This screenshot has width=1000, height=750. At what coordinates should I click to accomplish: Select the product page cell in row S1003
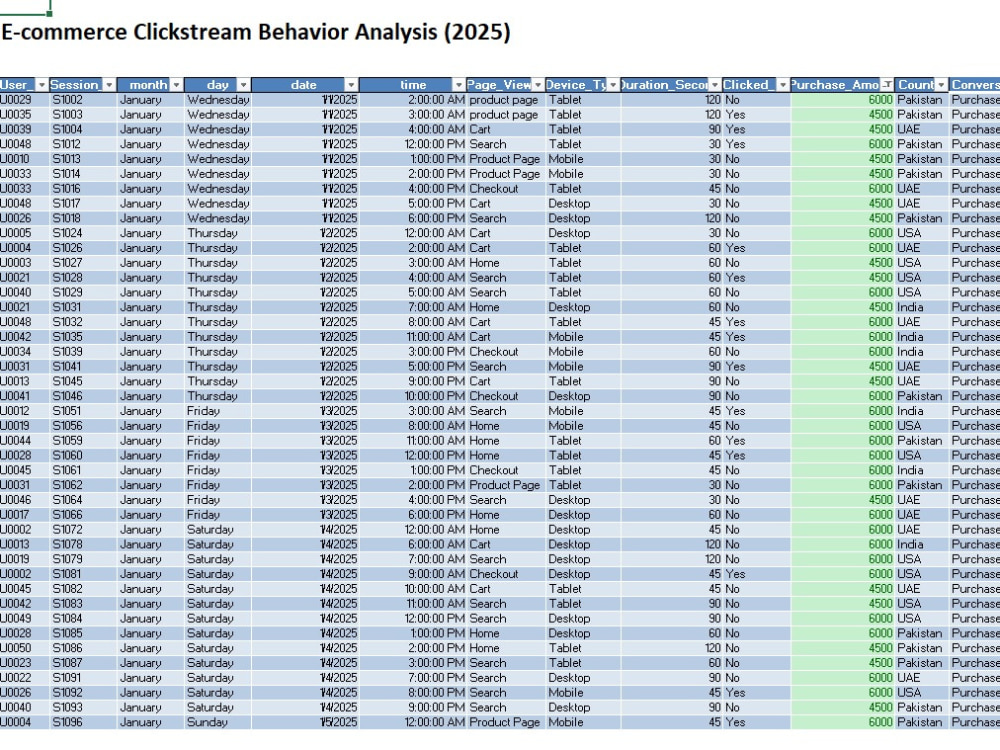coord(506,115)
